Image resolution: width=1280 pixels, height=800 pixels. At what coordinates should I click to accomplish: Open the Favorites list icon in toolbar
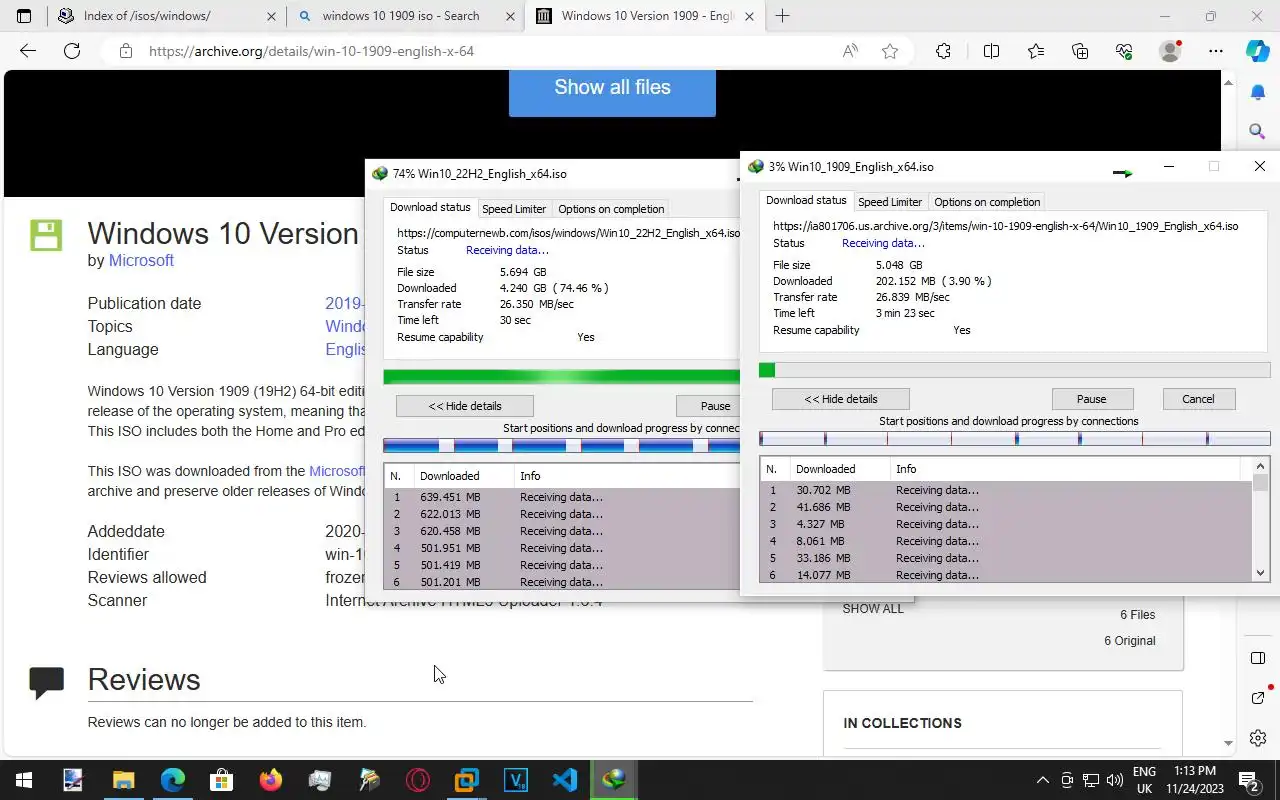pyautogui.click(x=1036, y=51)
